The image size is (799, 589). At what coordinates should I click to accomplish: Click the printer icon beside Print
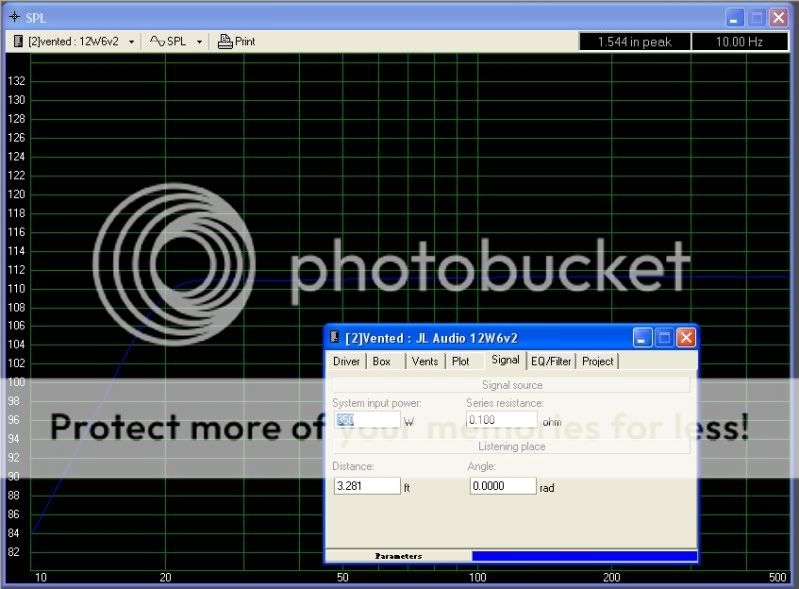[x=225, y=42]
